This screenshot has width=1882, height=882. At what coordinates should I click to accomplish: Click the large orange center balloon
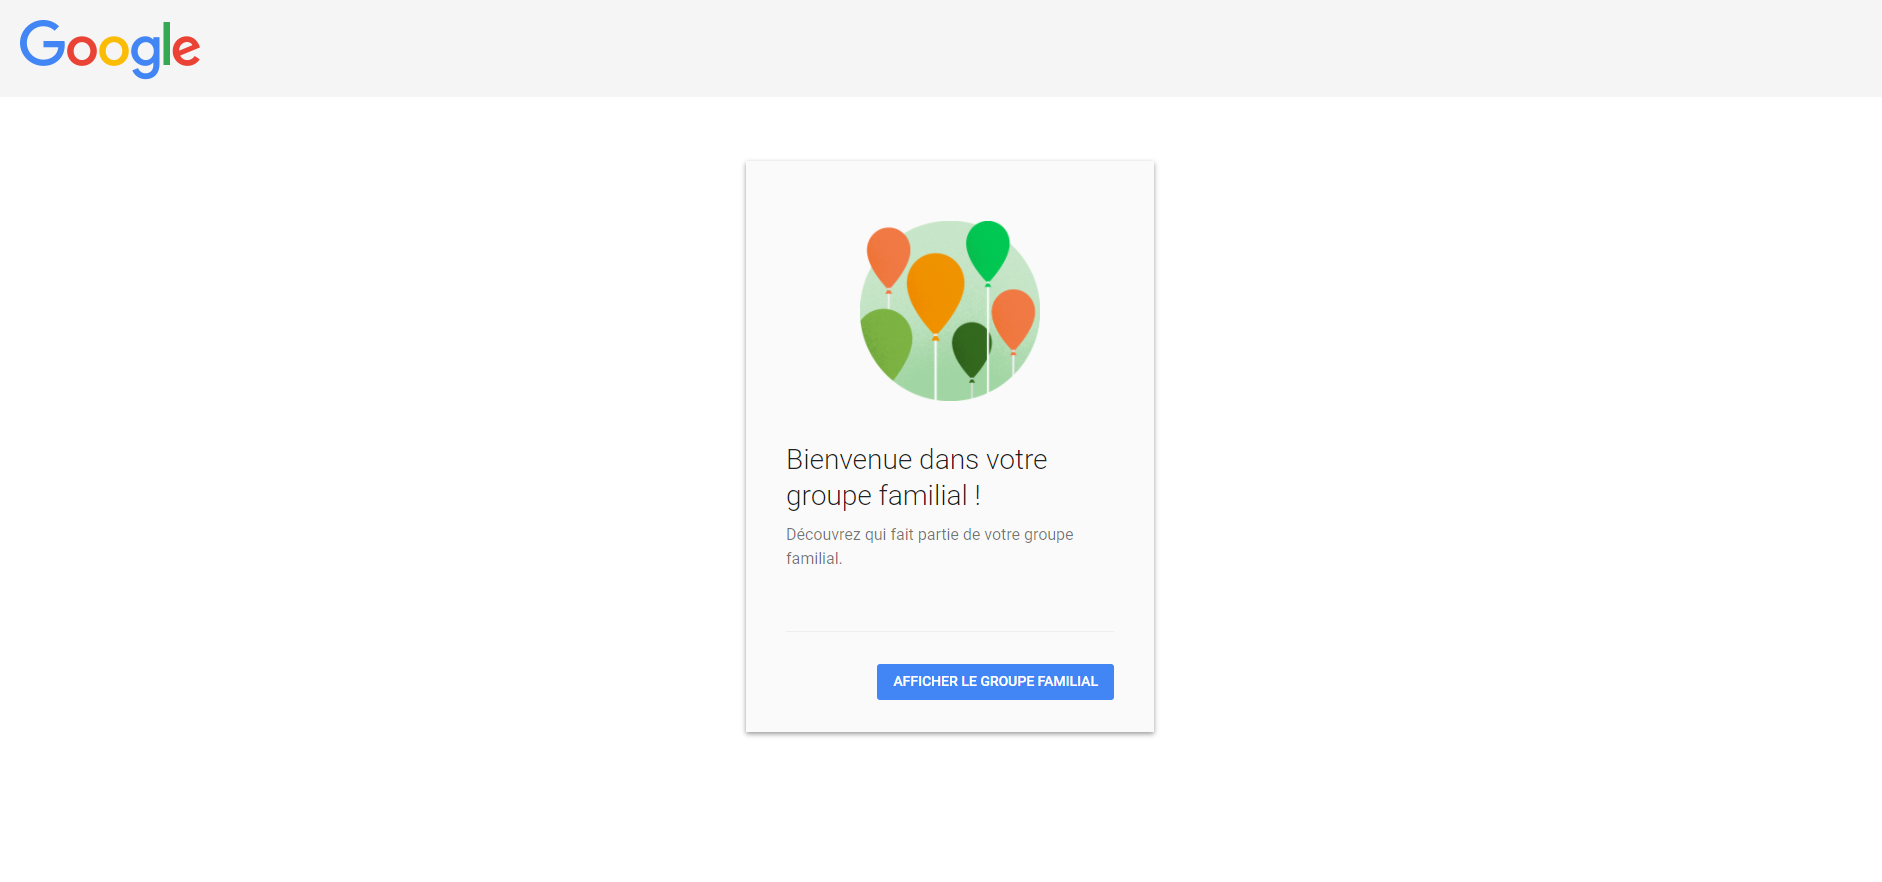pos(935,290)
